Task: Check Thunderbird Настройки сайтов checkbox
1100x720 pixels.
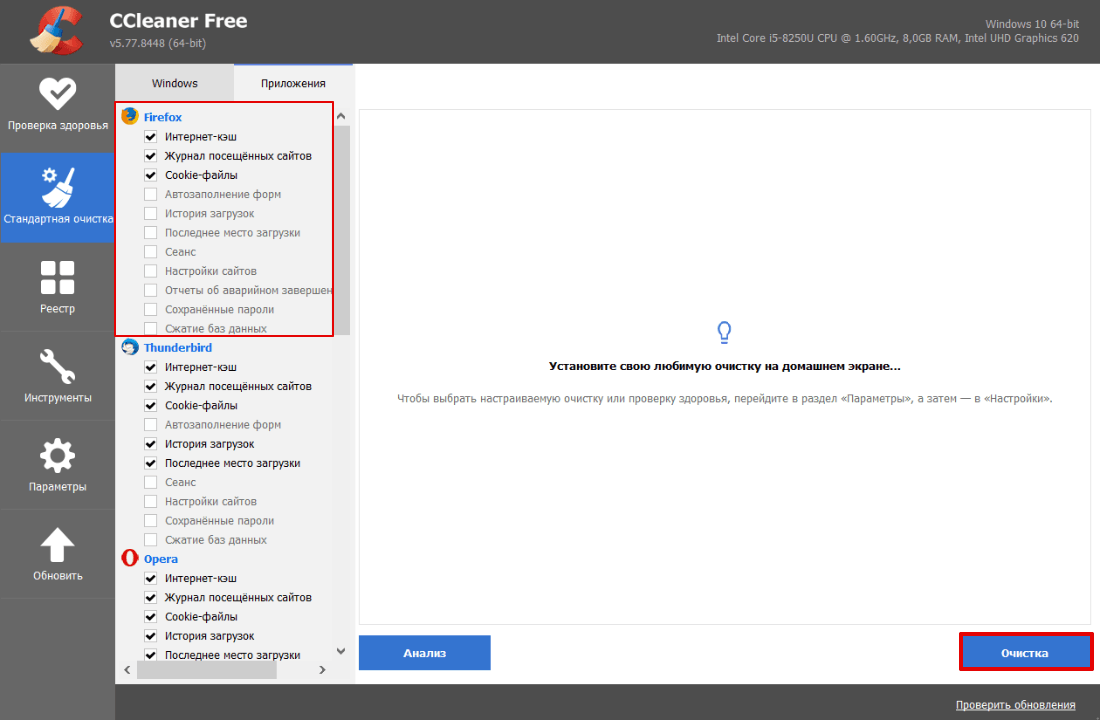Action: [150, 501]
